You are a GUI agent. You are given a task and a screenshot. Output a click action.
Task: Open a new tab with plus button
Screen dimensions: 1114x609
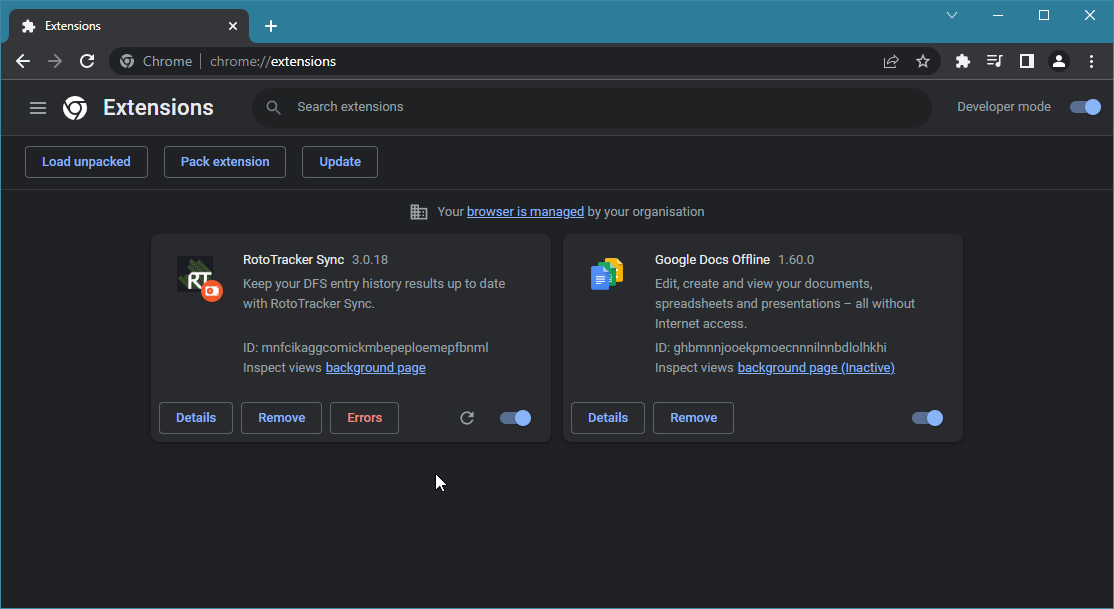[271, 26]
